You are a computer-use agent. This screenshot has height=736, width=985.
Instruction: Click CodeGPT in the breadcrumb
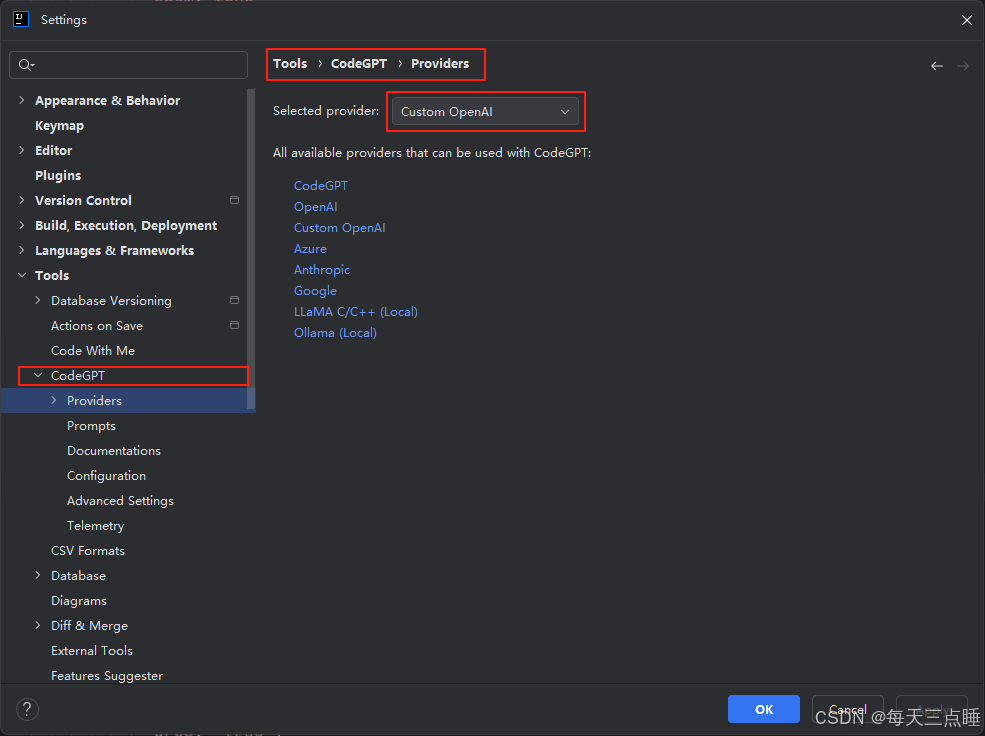point(359,63)
